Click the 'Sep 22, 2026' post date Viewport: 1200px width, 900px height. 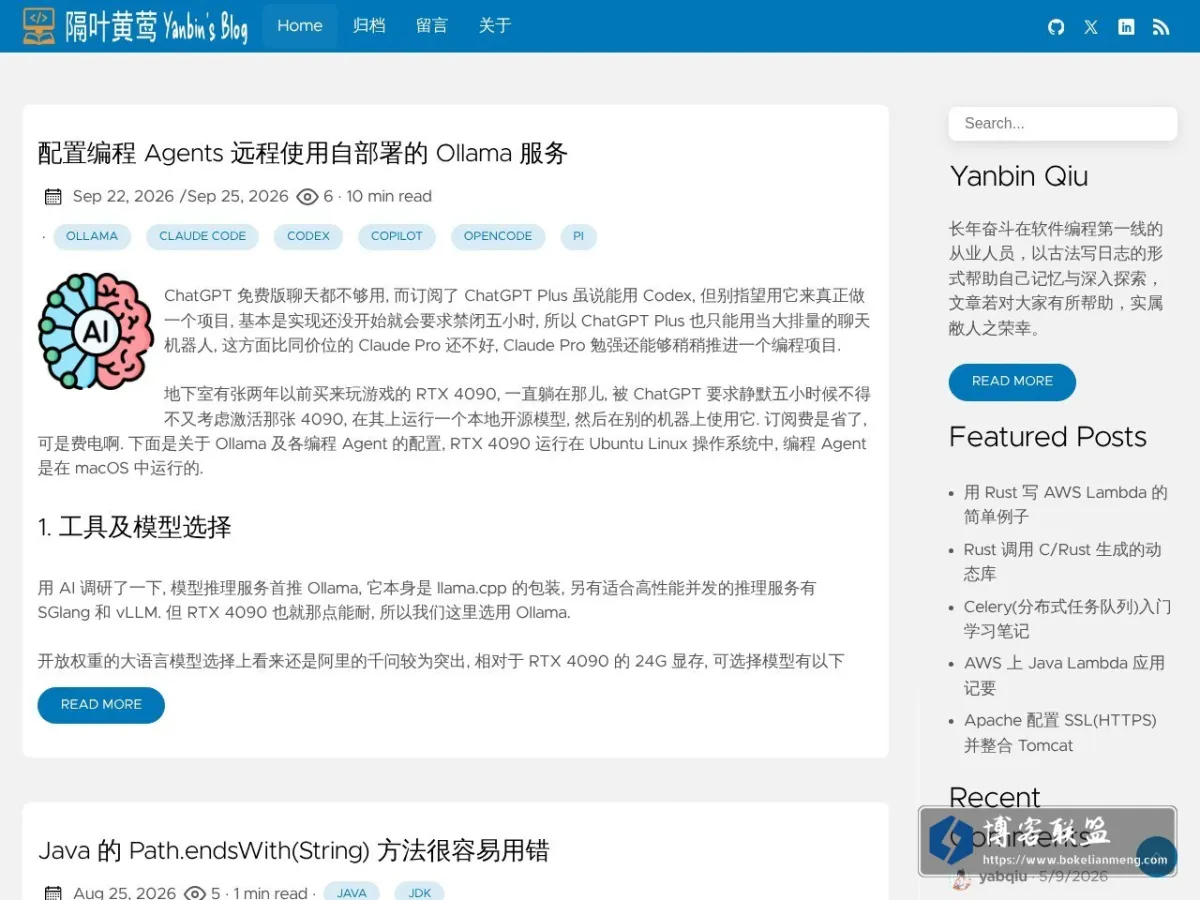tap(123, 197)
